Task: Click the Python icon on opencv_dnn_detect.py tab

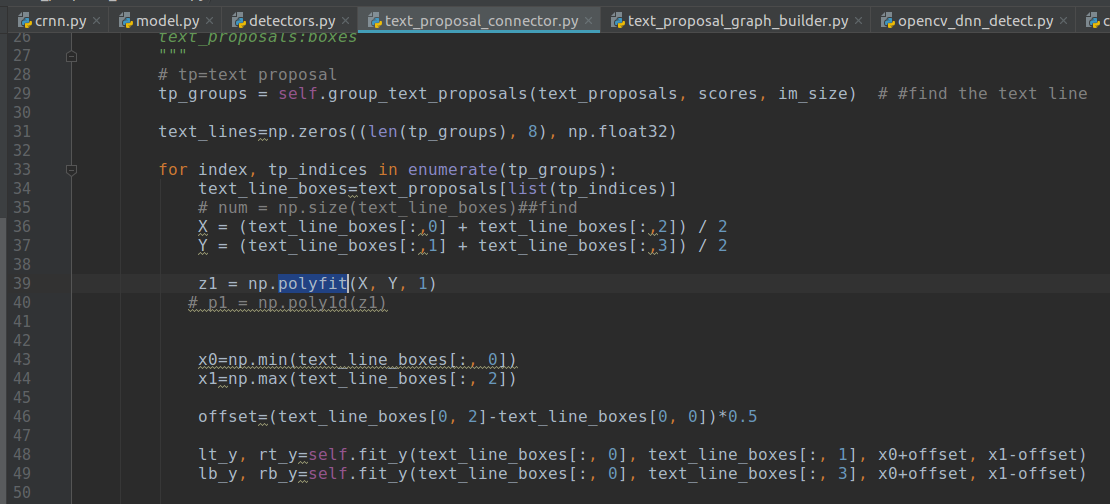Action: point(888,21)
